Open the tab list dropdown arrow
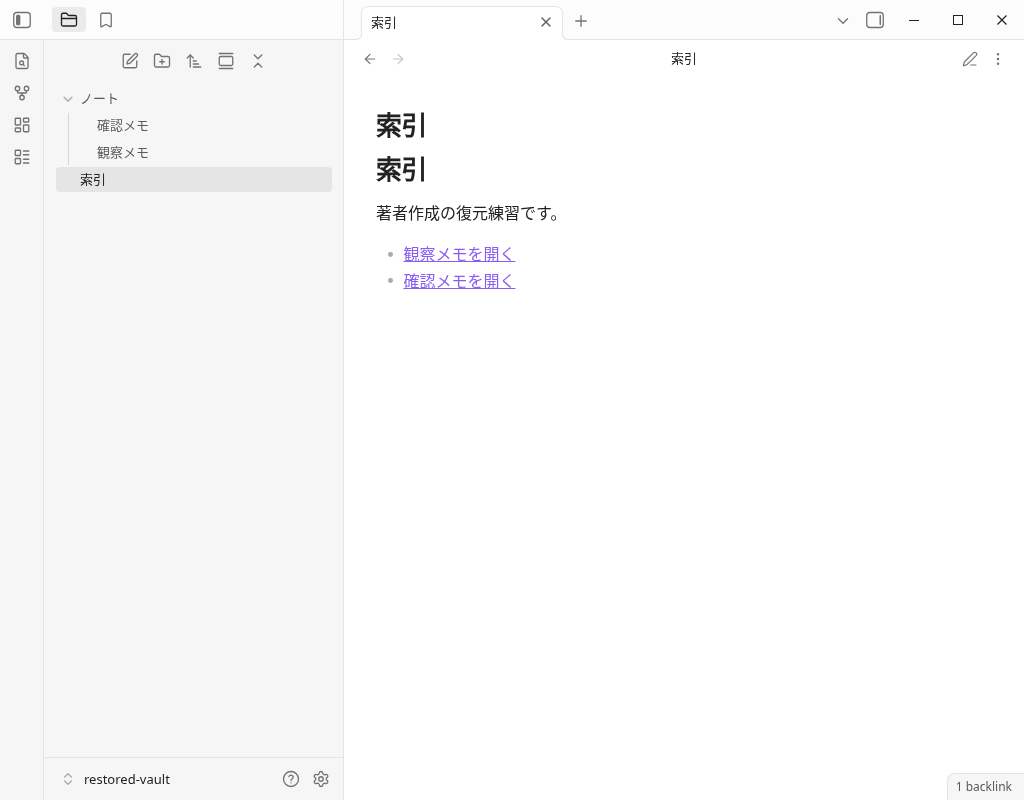This screenshot has height=800, width=1024. tap(842, 21)
